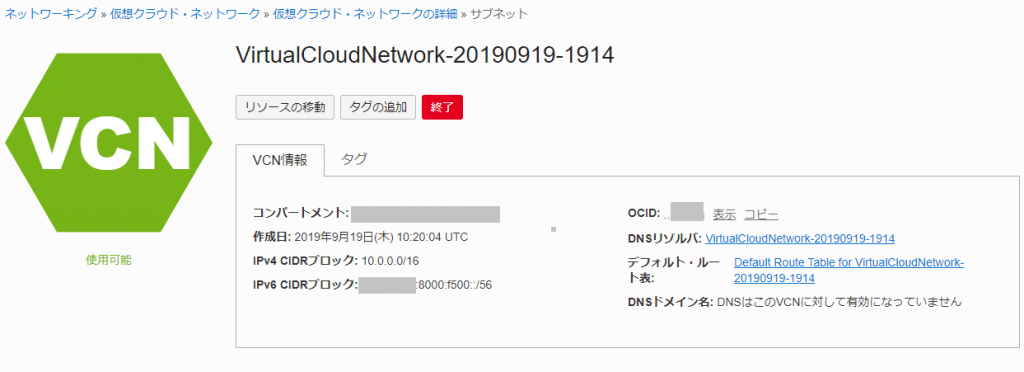The height and width of the screenshot is (372, 1024).
Task: Click the リソースの移動 button
Action: [285, 107]
